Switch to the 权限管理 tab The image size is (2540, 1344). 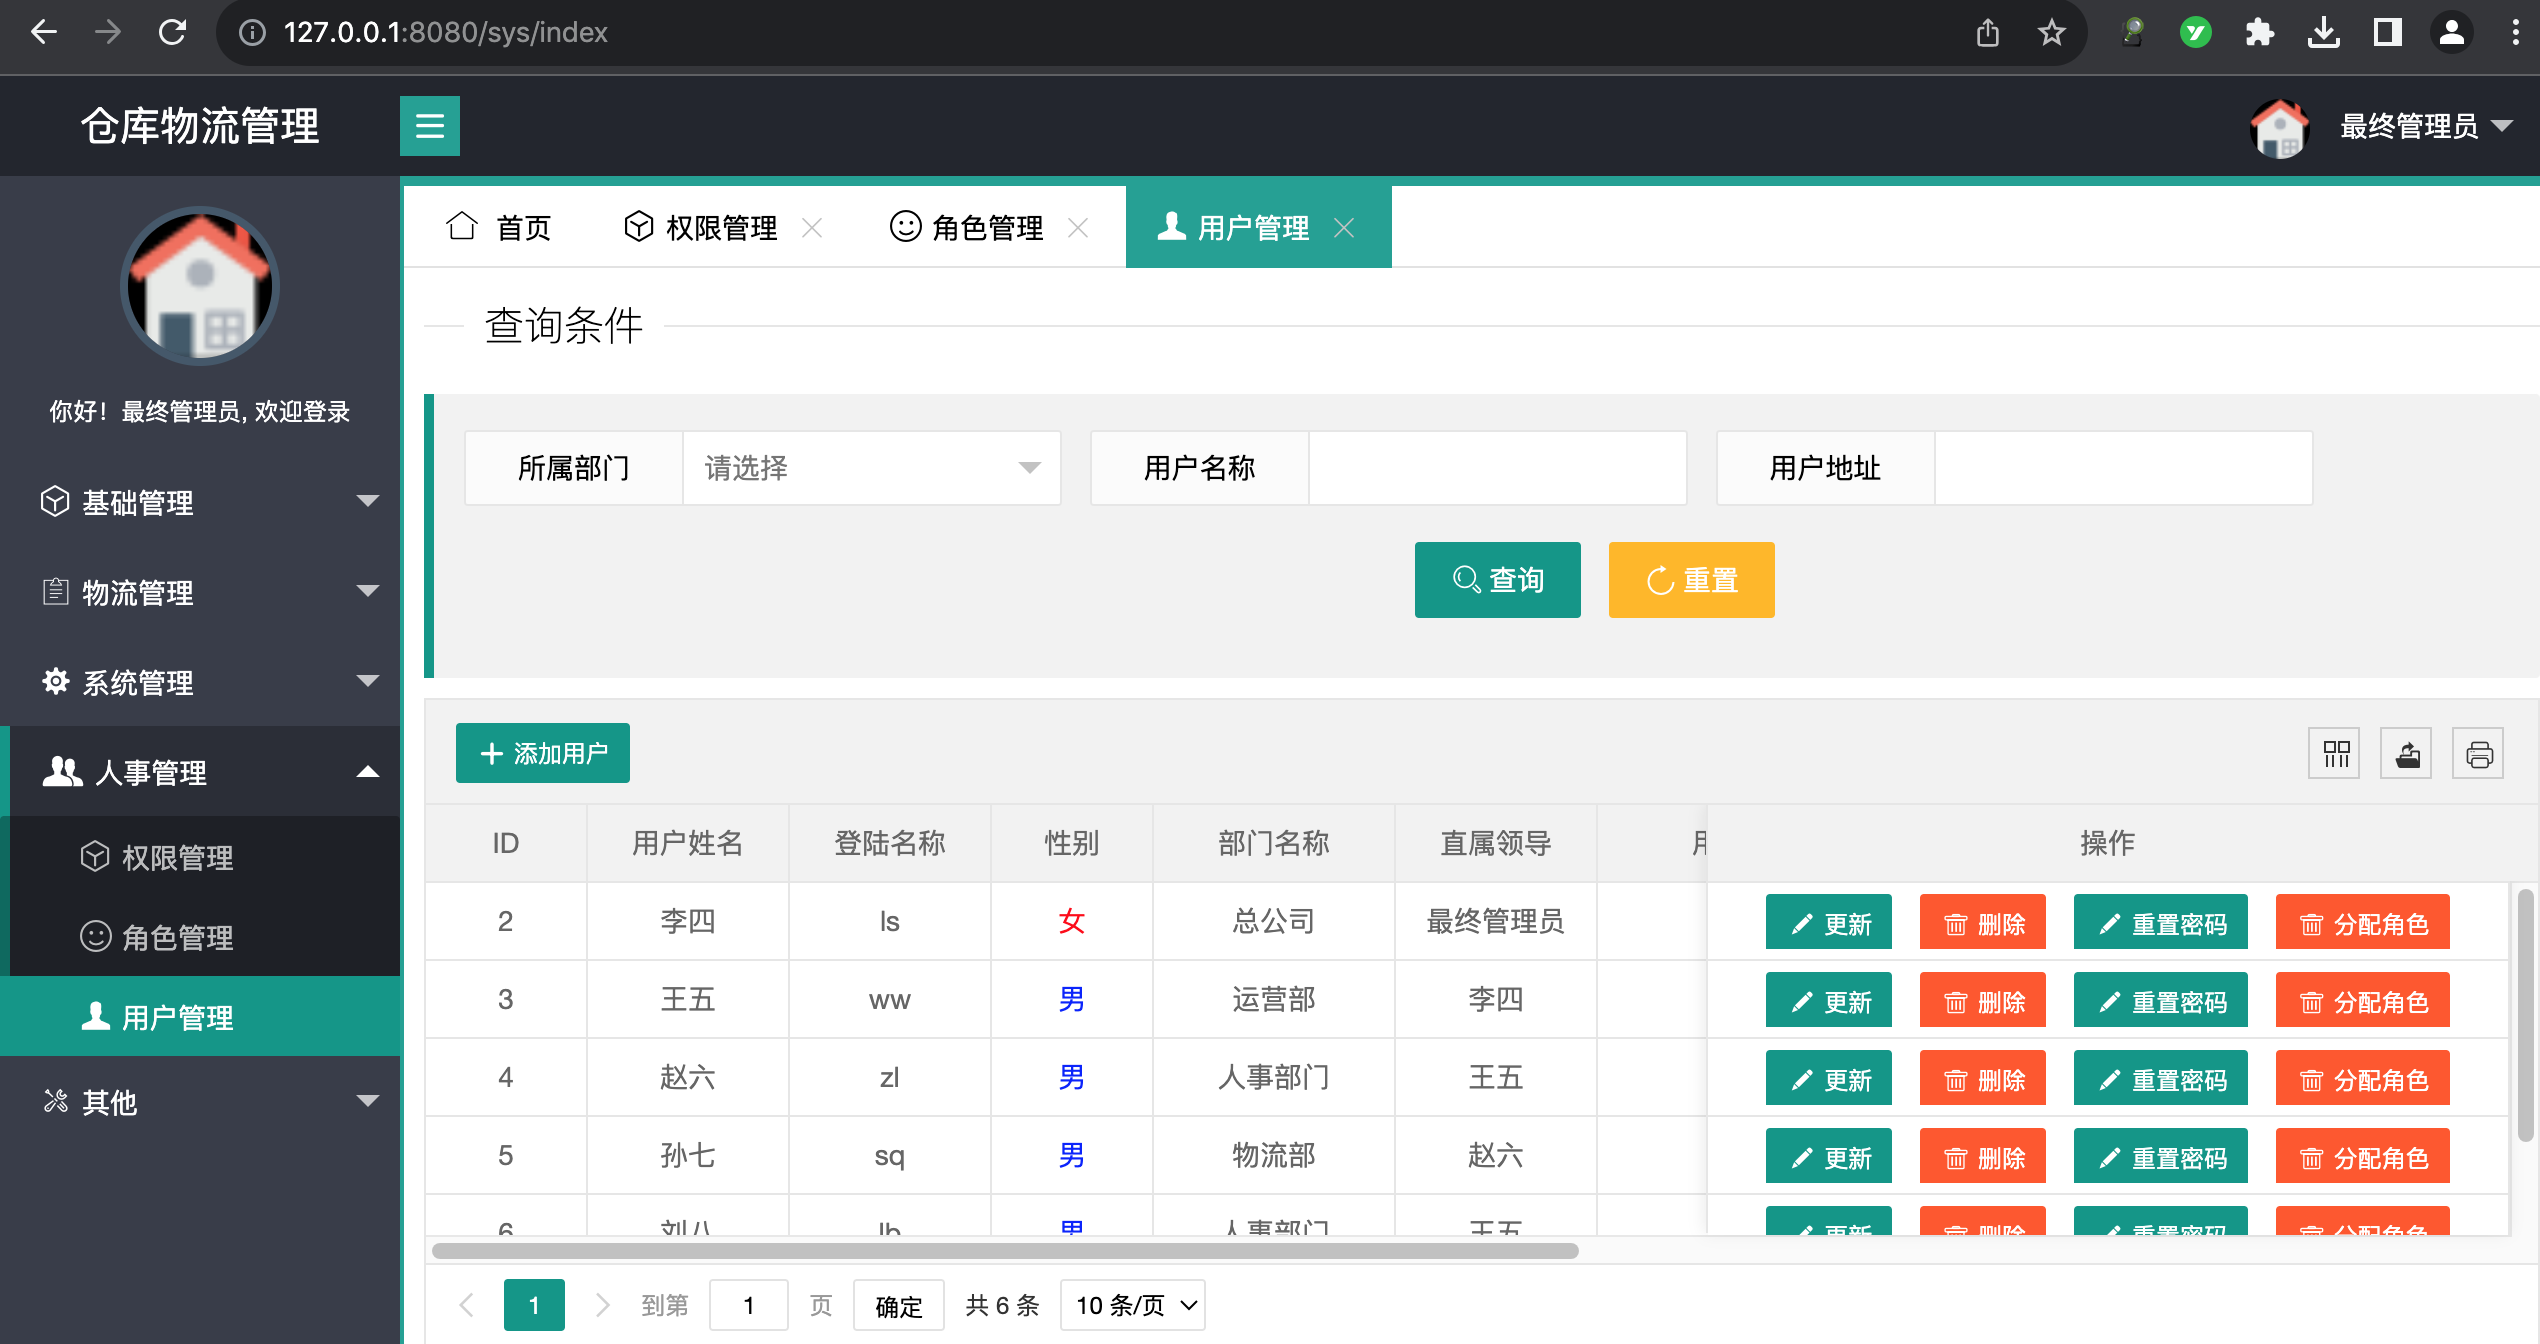pyautogui.click(x=720, y=228)
